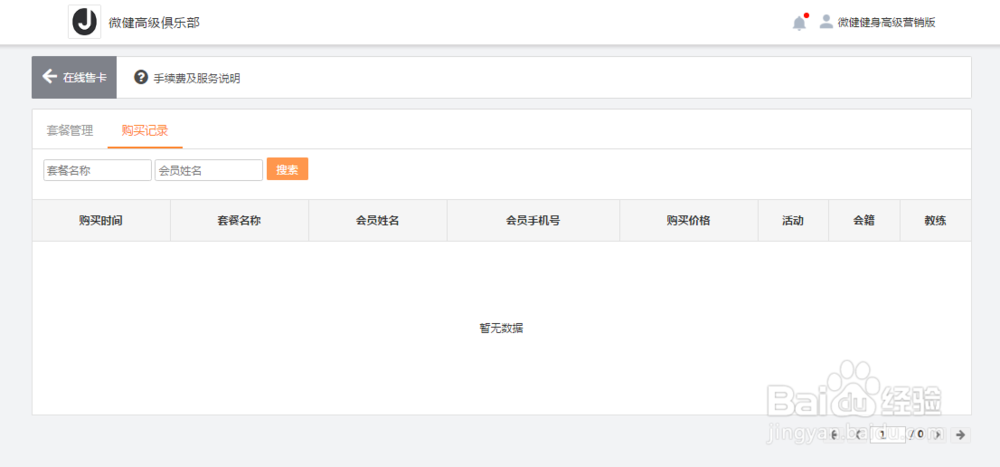The width and height of the screenshot is (1000, 467).
Task: Go to the next page chevron
Action: 938,435
